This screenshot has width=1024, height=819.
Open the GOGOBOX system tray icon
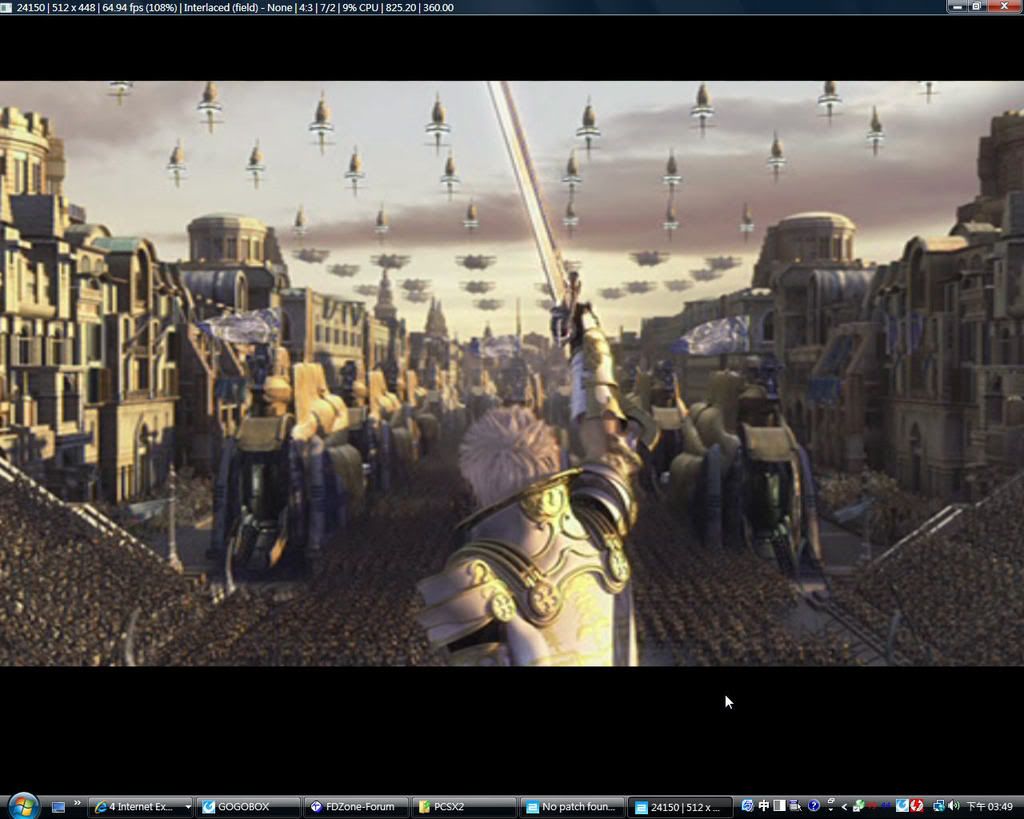tap(902, 805)
